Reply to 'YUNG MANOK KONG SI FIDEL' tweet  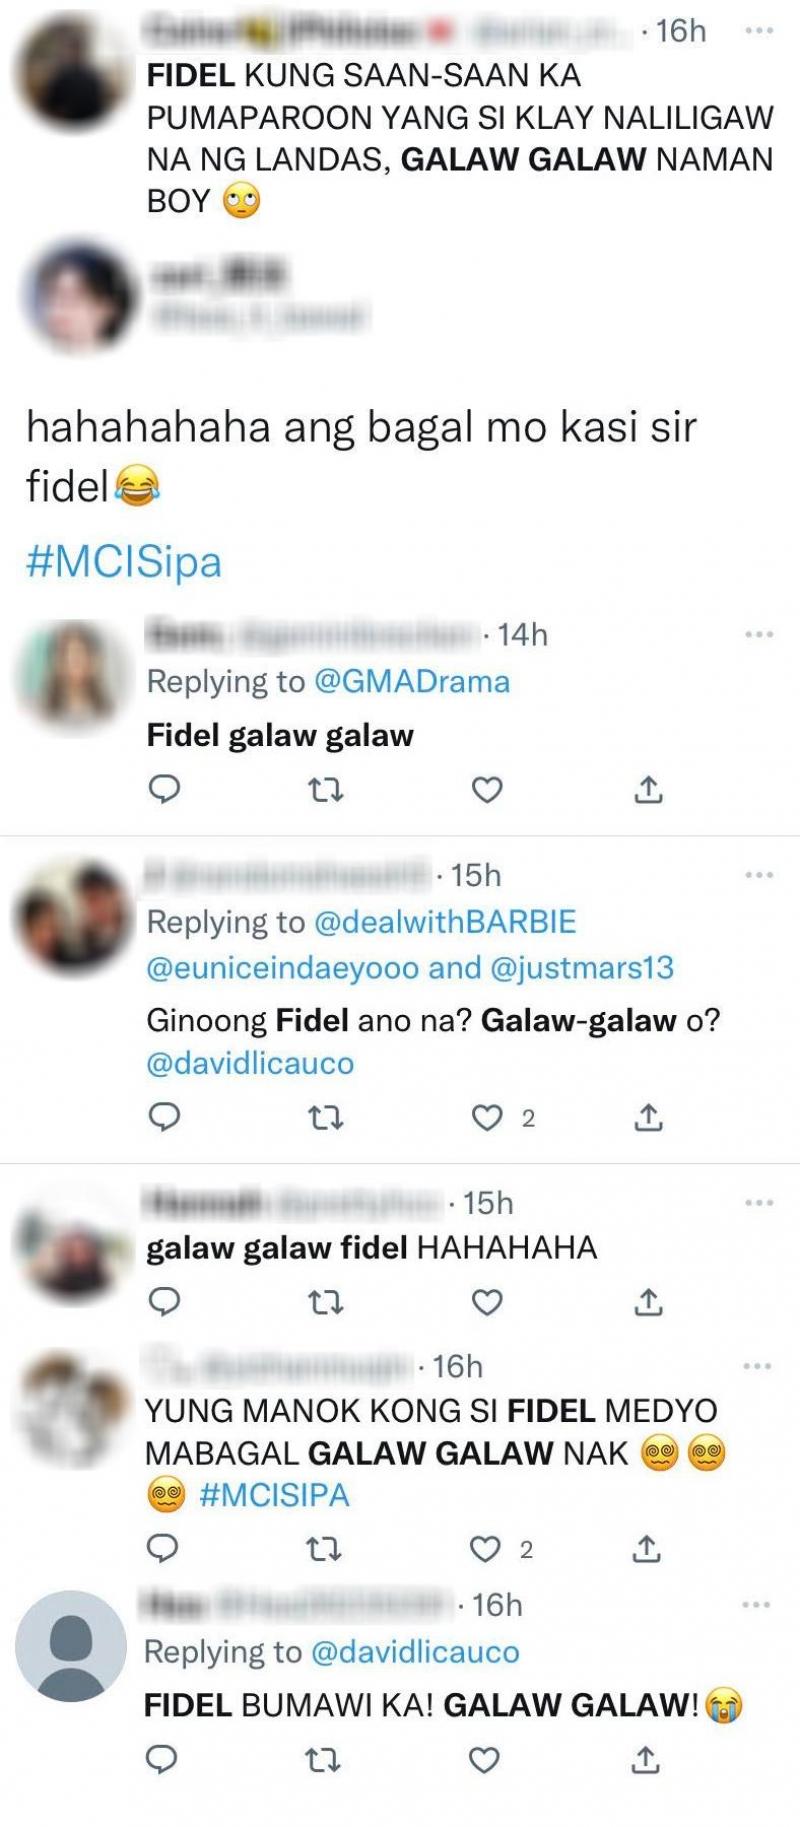tap(162, 1548)
